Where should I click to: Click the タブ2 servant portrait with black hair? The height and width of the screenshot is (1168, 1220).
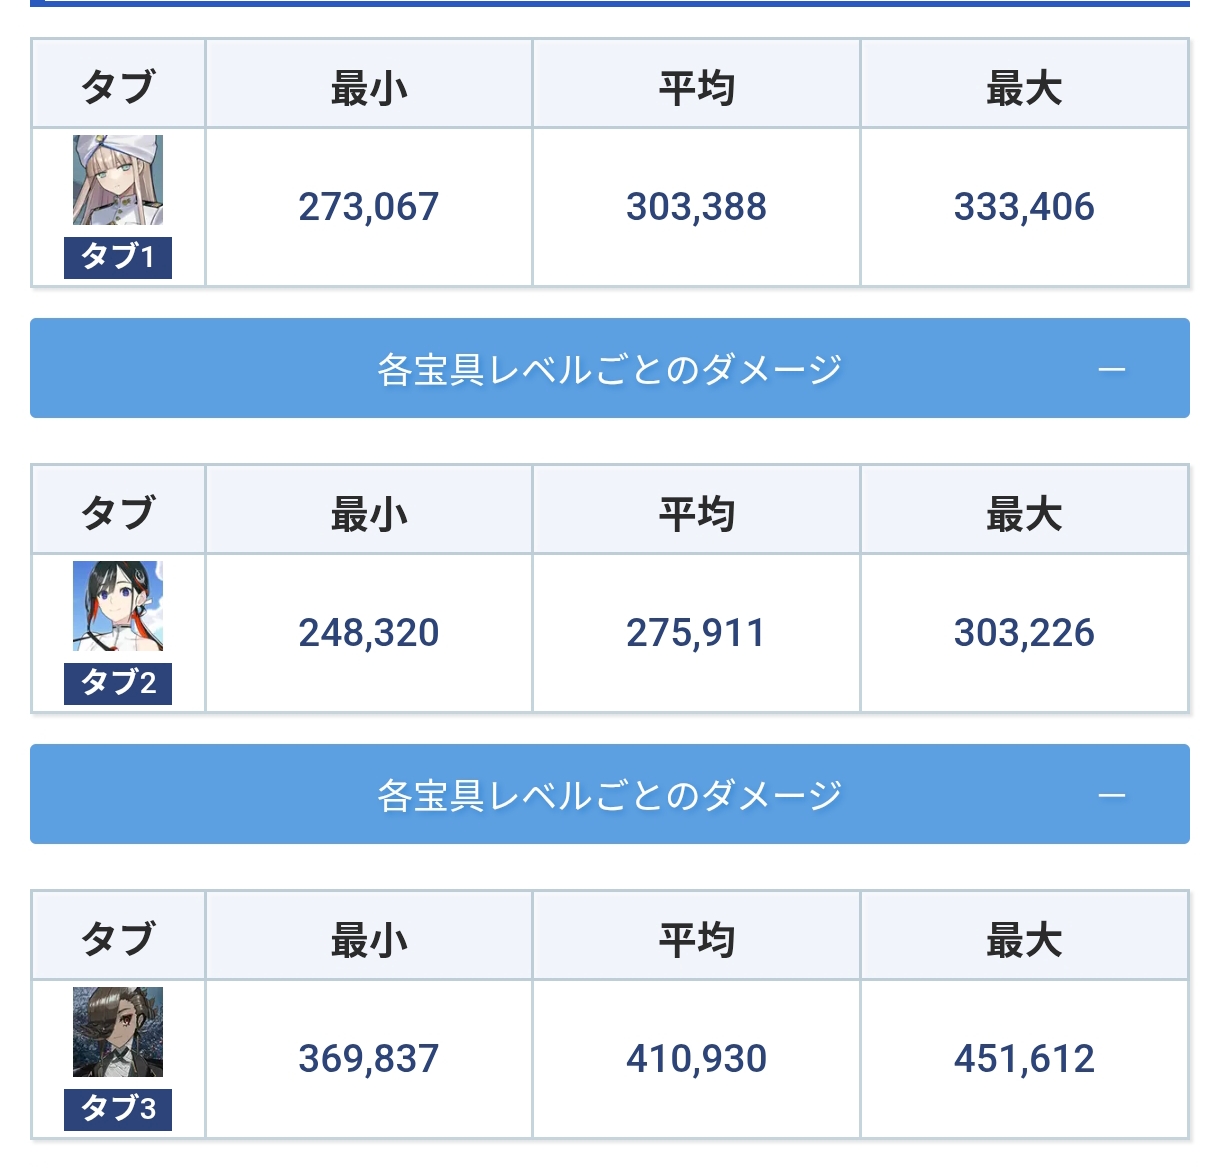coord(118,606)
